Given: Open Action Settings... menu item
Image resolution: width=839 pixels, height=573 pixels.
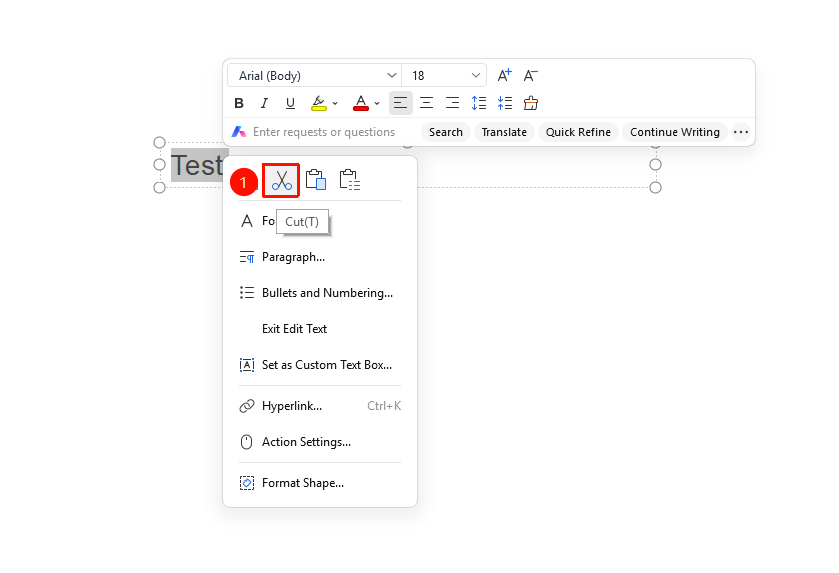Looking at the screenshot, I should pyautogui.click(x=320, y=442).
